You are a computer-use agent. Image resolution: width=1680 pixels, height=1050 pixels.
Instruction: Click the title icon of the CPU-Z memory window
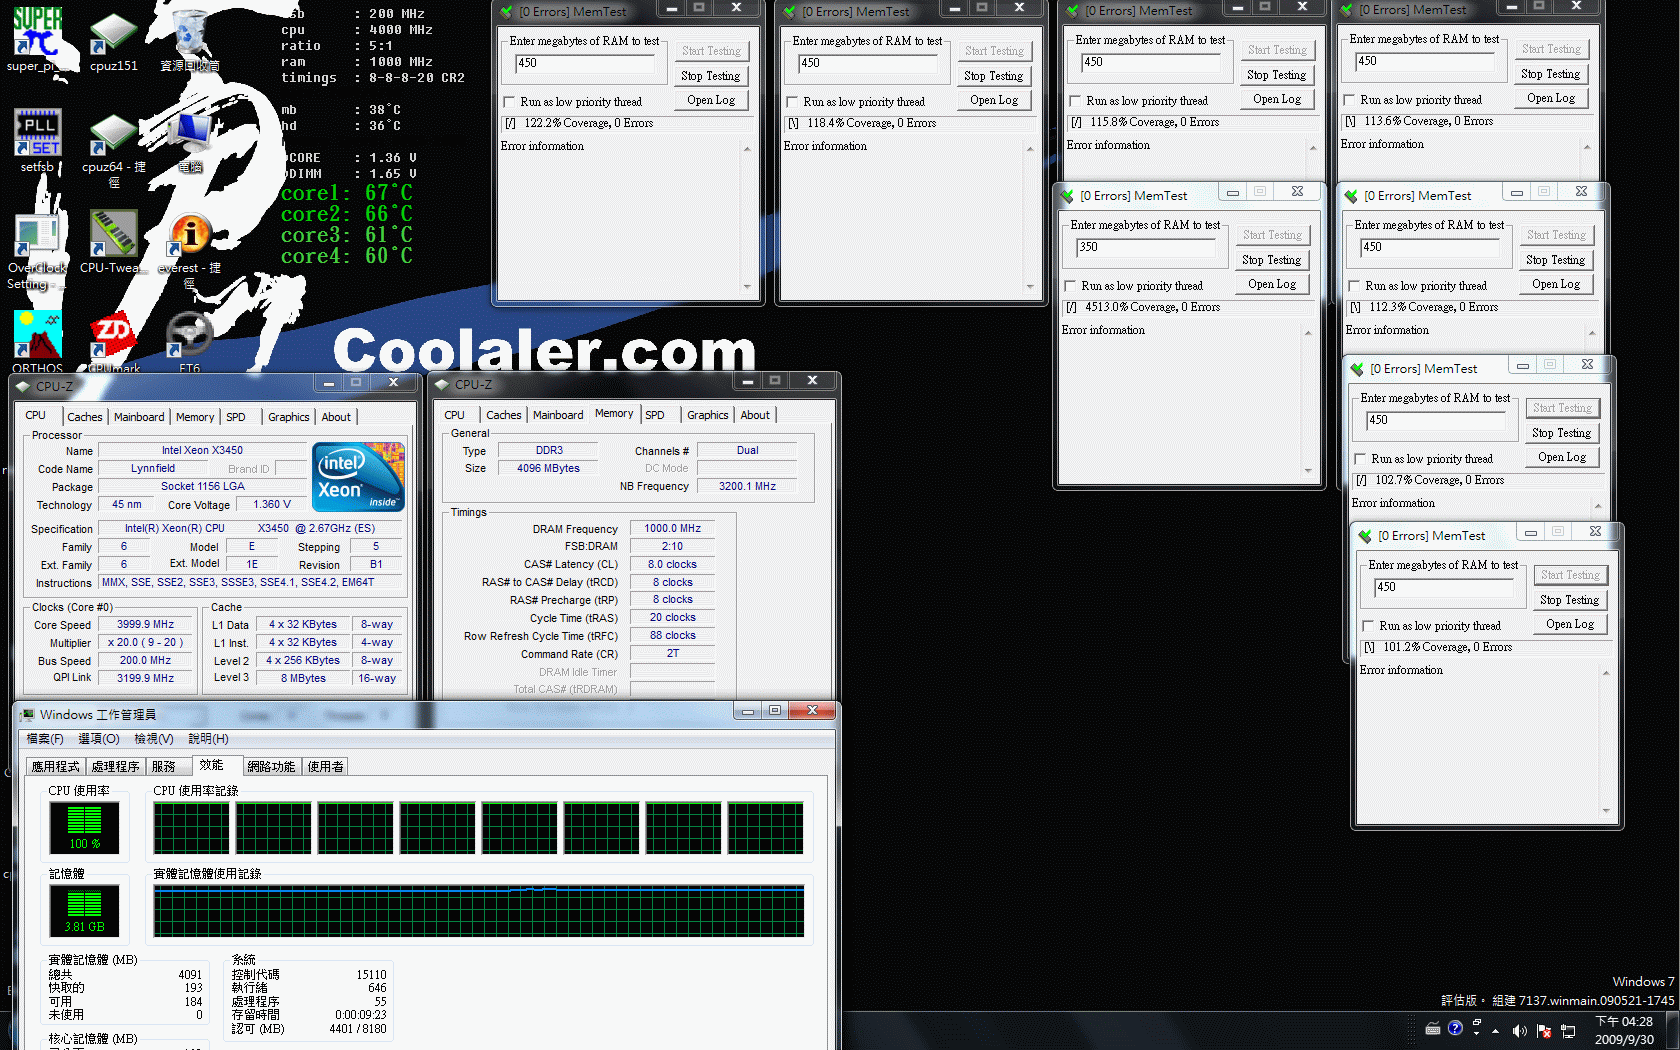coord(442,384)
